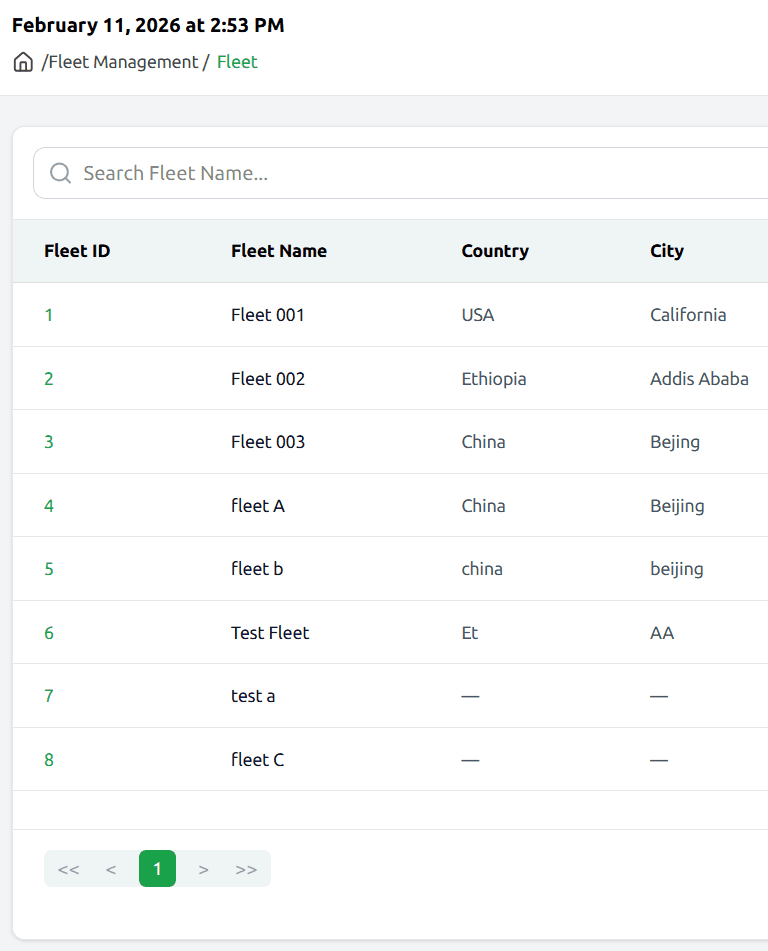
Task: Select the Test Fleet row
Action: point(270,633)
